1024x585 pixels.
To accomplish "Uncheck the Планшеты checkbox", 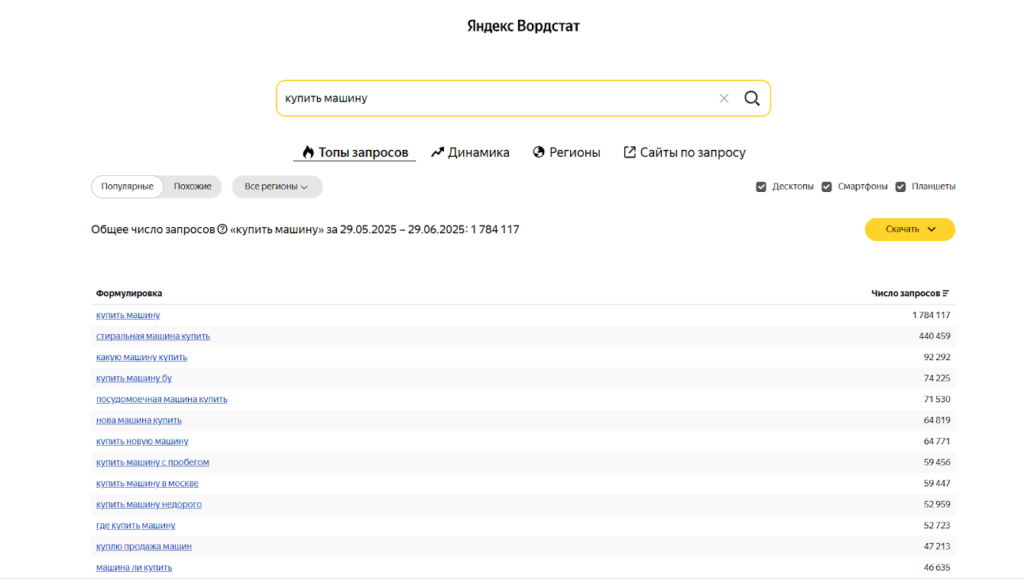I will pos(901,187).
